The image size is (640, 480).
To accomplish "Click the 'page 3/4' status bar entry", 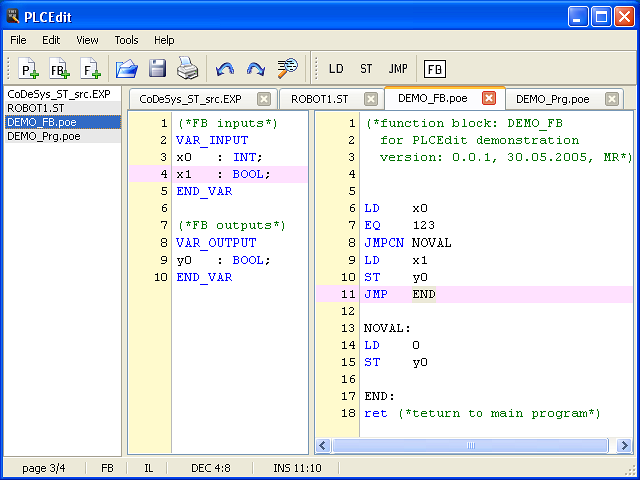I will tap(44, 468).
